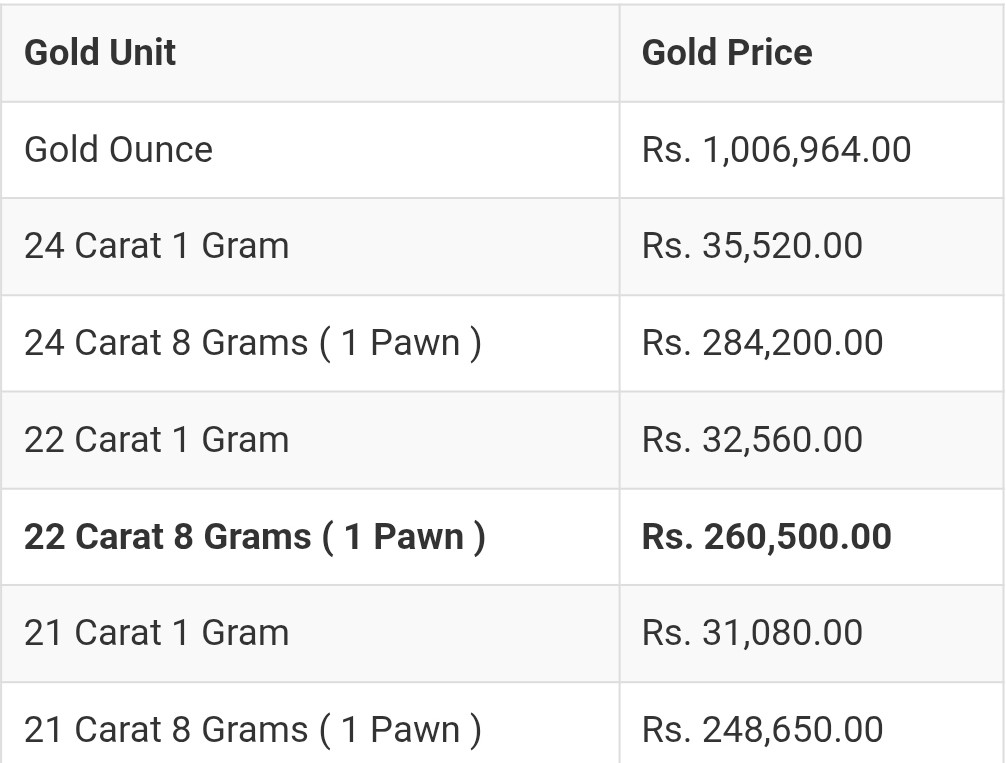Click the Gold Price column header
Image resolution: width=1006 pixels, height=763 pixels.
click(x=727, y=52)
